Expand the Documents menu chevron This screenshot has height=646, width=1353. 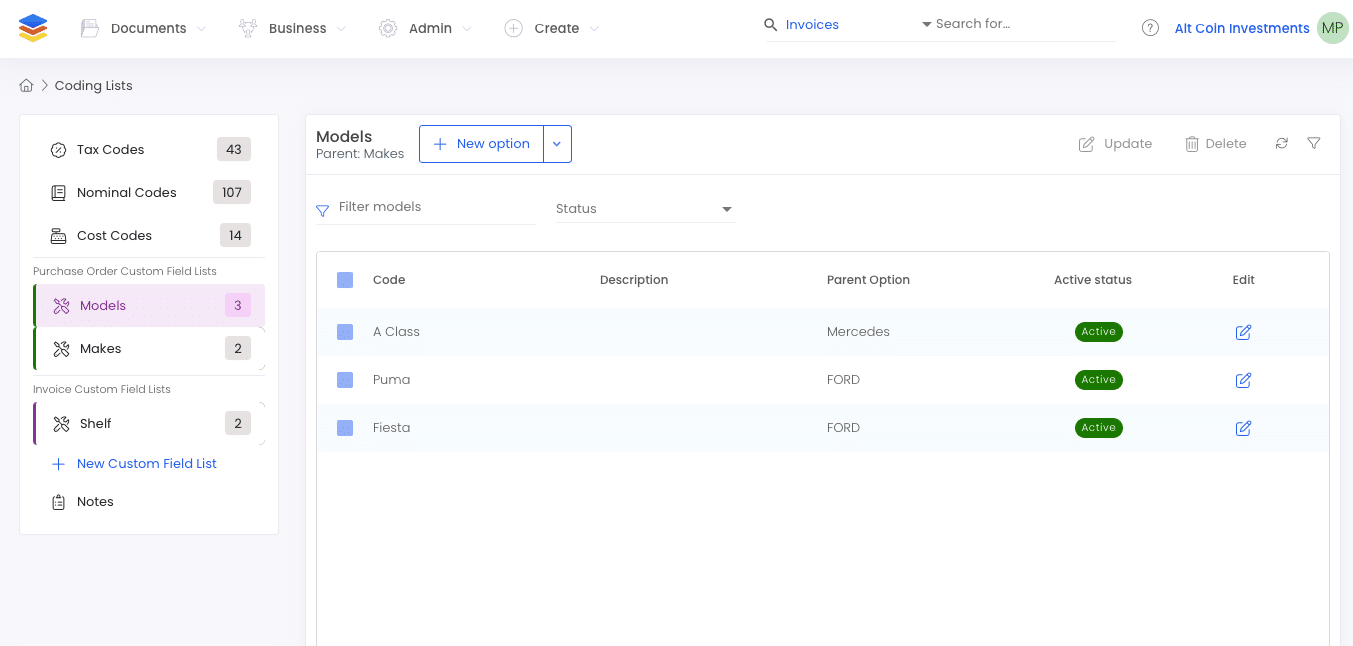(202, 29)
